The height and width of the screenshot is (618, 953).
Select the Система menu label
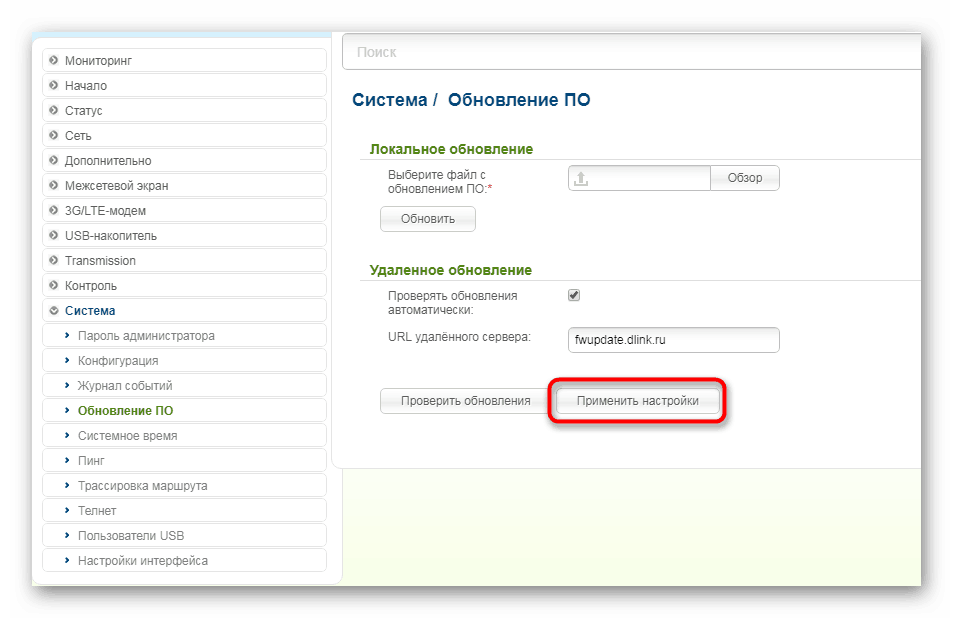pos(90,311)
